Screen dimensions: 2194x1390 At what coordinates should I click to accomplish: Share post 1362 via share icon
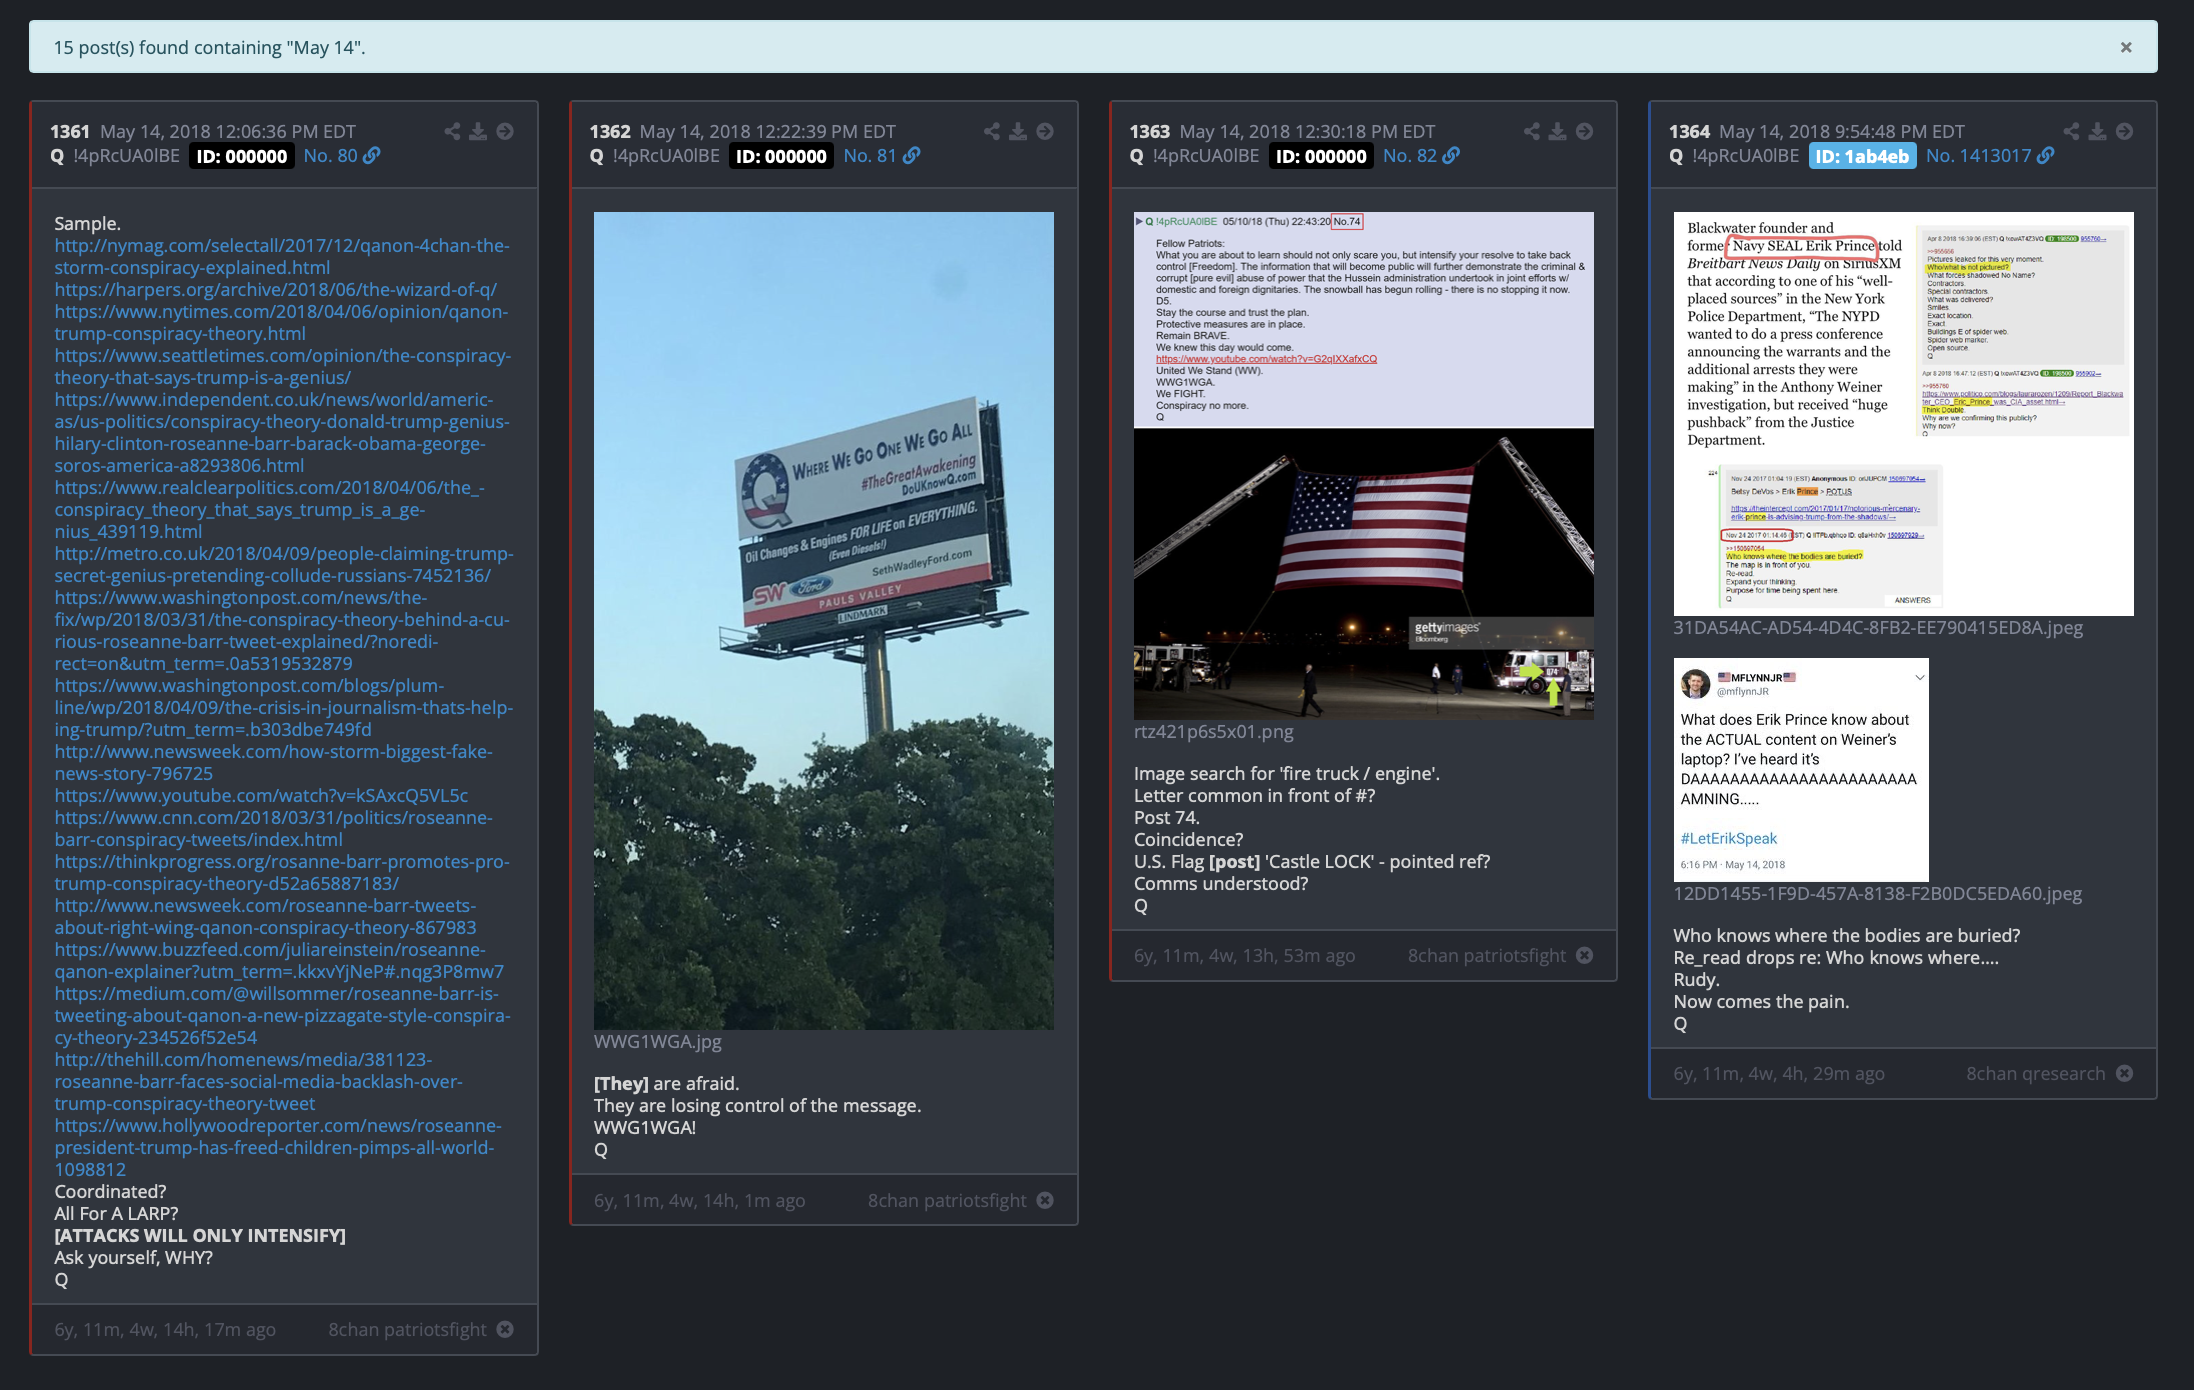(x=991, y=131)
